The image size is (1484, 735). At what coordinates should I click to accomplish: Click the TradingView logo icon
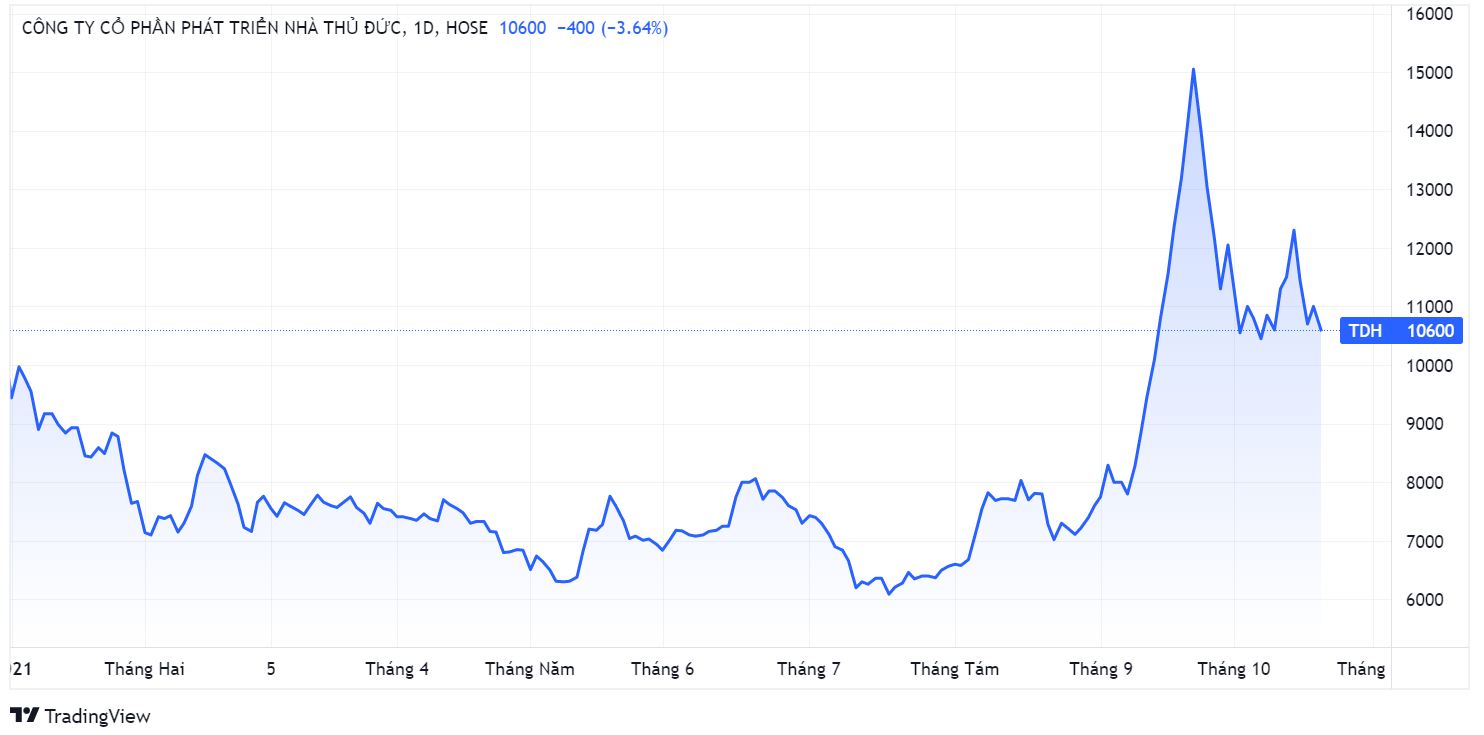(24, 715)
